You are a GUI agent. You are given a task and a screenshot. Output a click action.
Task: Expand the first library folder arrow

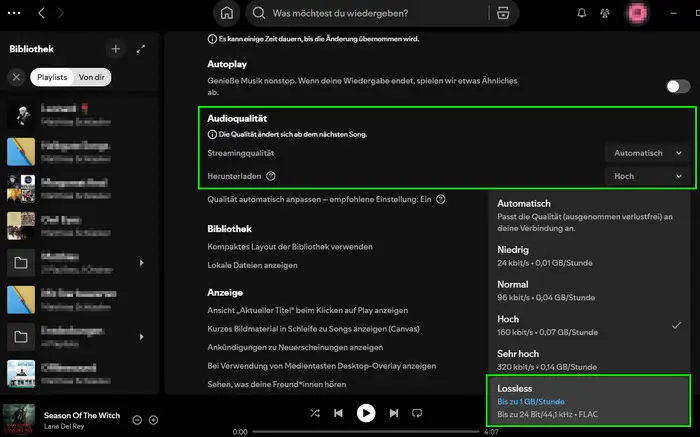click(x=142, y=262)
